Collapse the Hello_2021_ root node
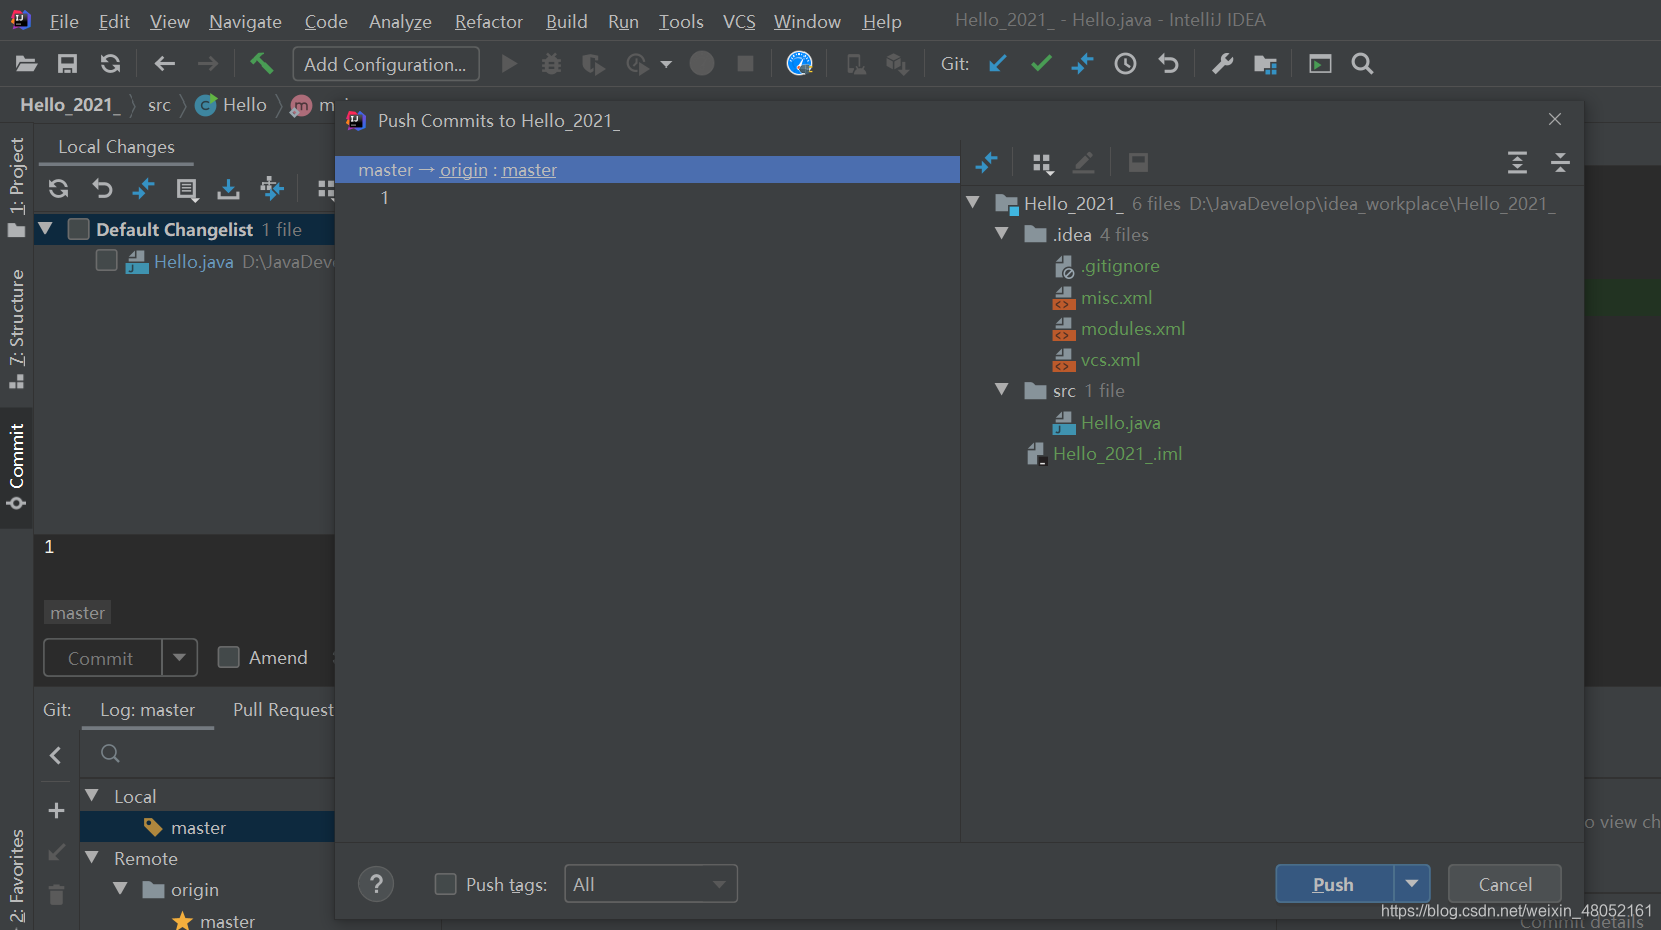 point(973,203)
